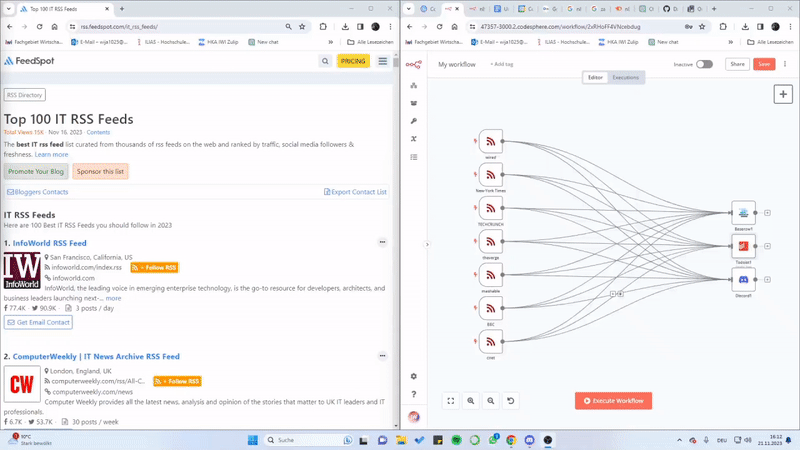This screenshot has width=800, height=450.
Task: Select the mashable RSS node
Action: pos(490,275)
